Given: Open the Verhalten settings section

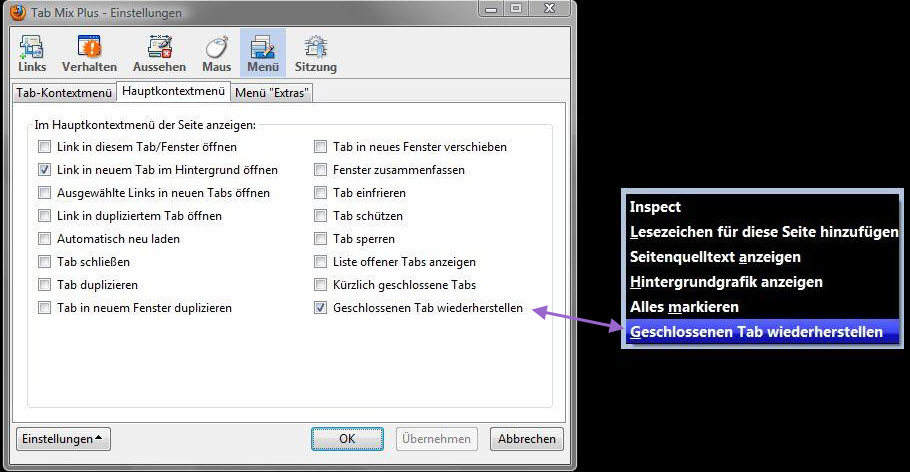Looking at the screenshot, I should [x=89, y=53].
